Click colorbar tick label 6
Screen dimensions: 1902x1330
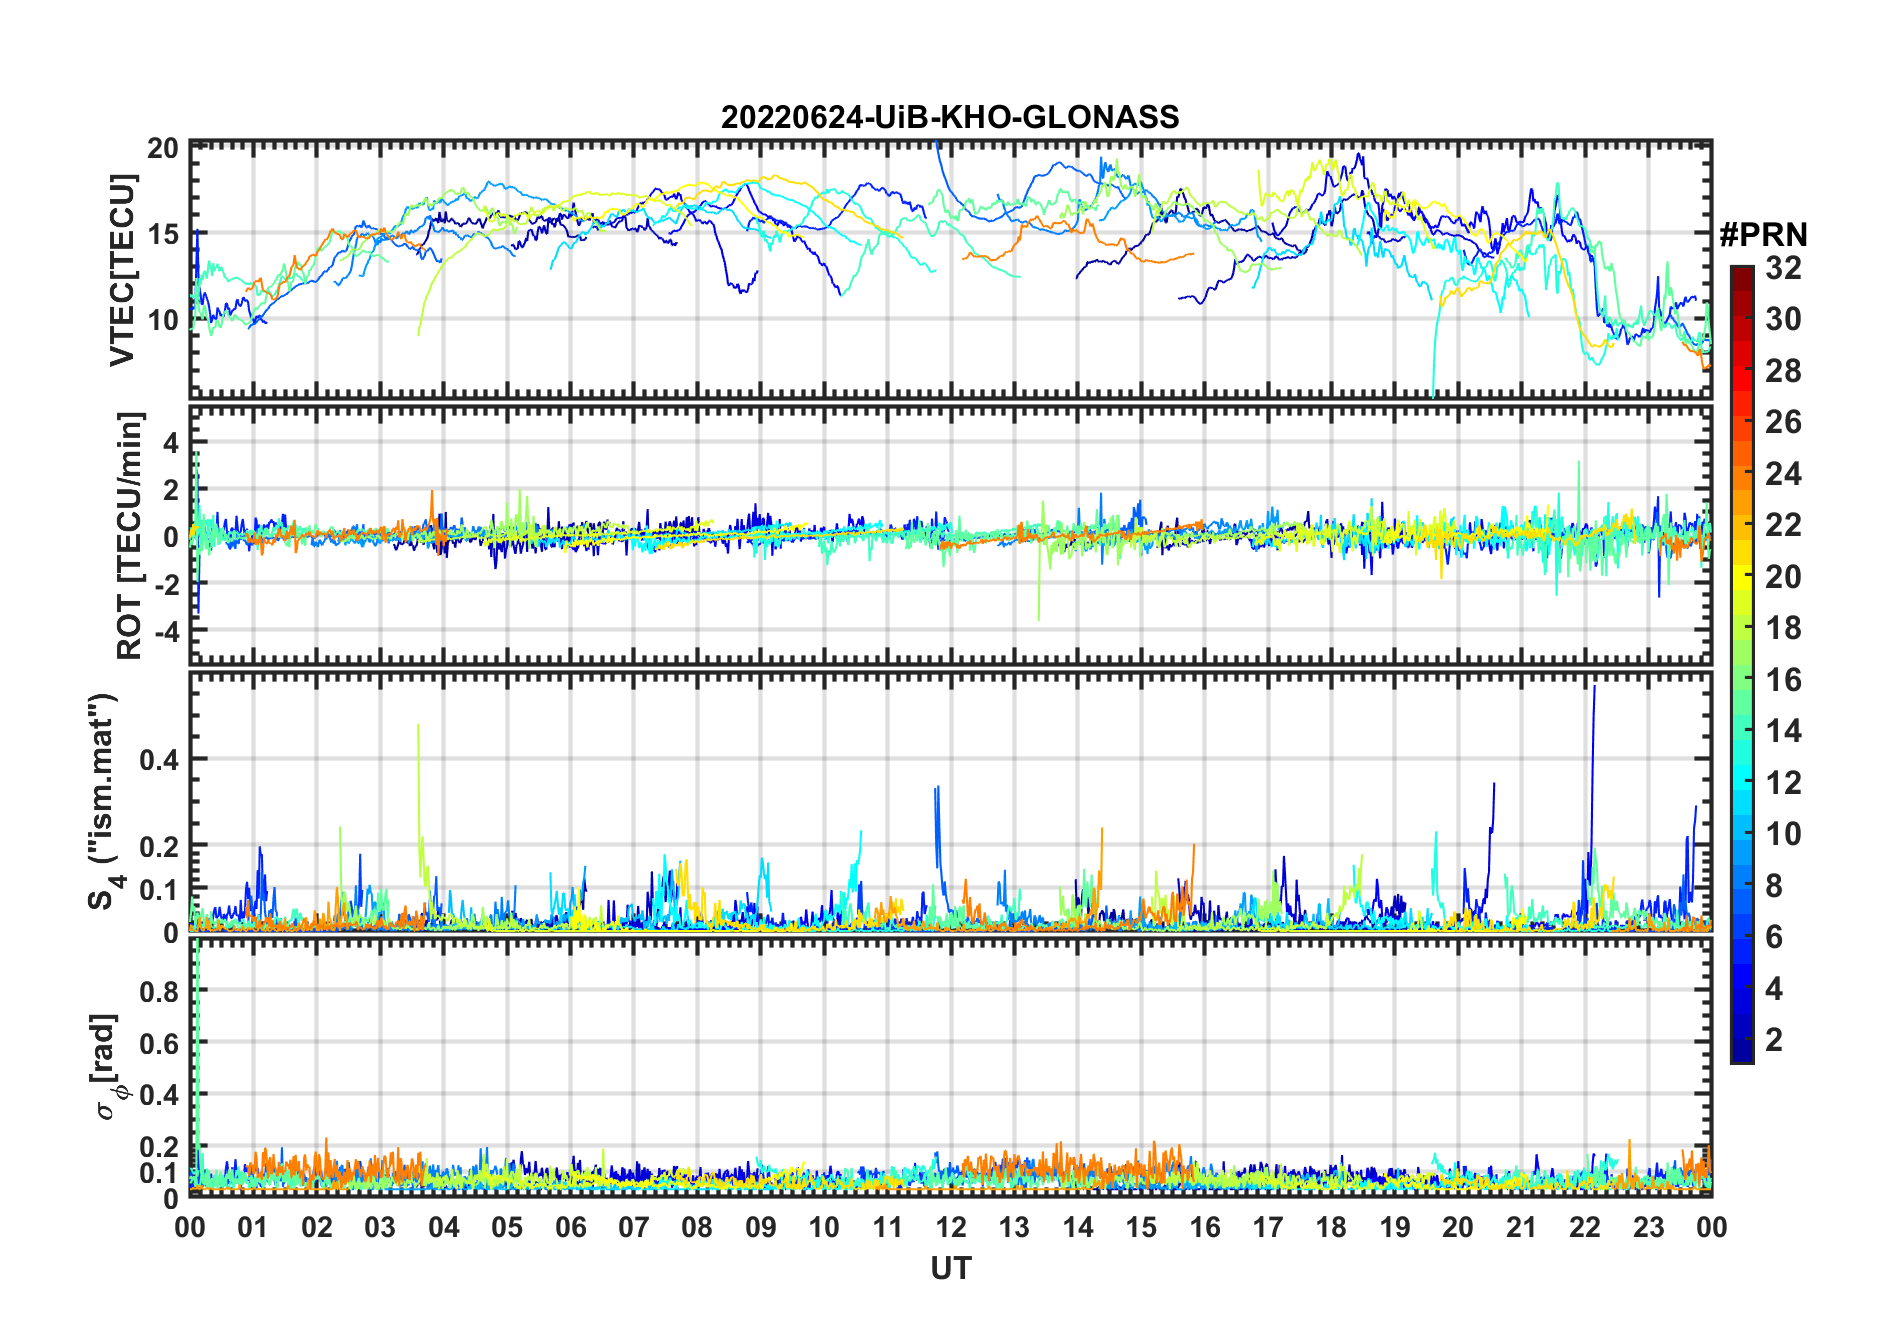(1775, 937)
